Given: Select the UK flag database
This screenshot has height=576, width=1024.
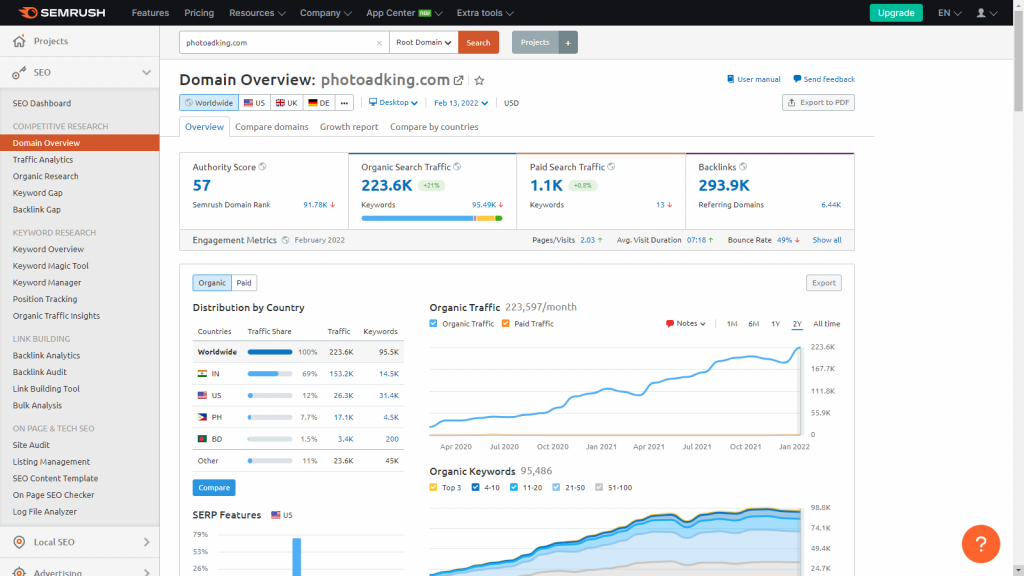Looking at the screenshot, I should pyautogui.click(x=286, y=103).
